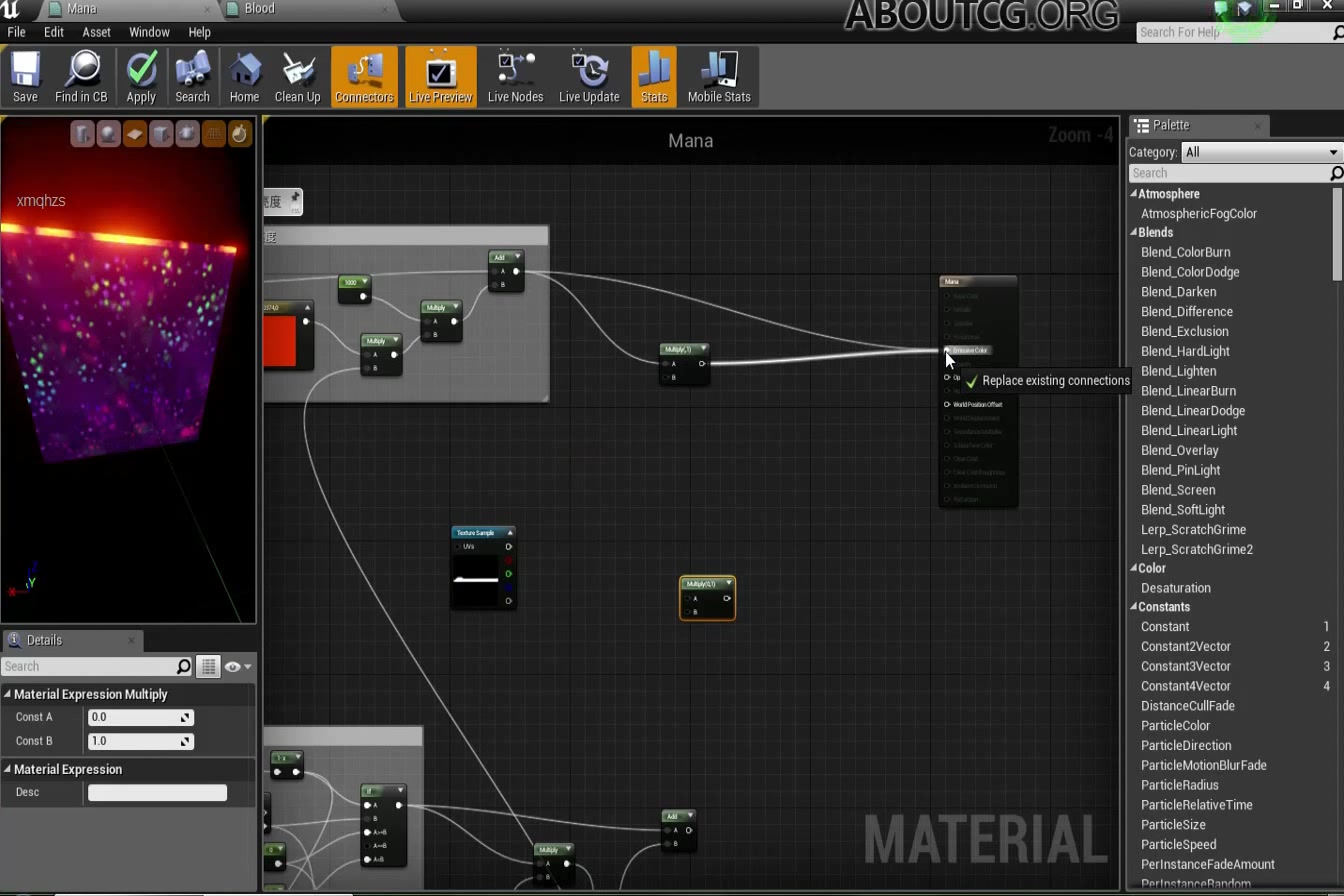The image size is (1344, 896).
Task: Toggle Details property matrix grid icon
Action: coord(208,667)
